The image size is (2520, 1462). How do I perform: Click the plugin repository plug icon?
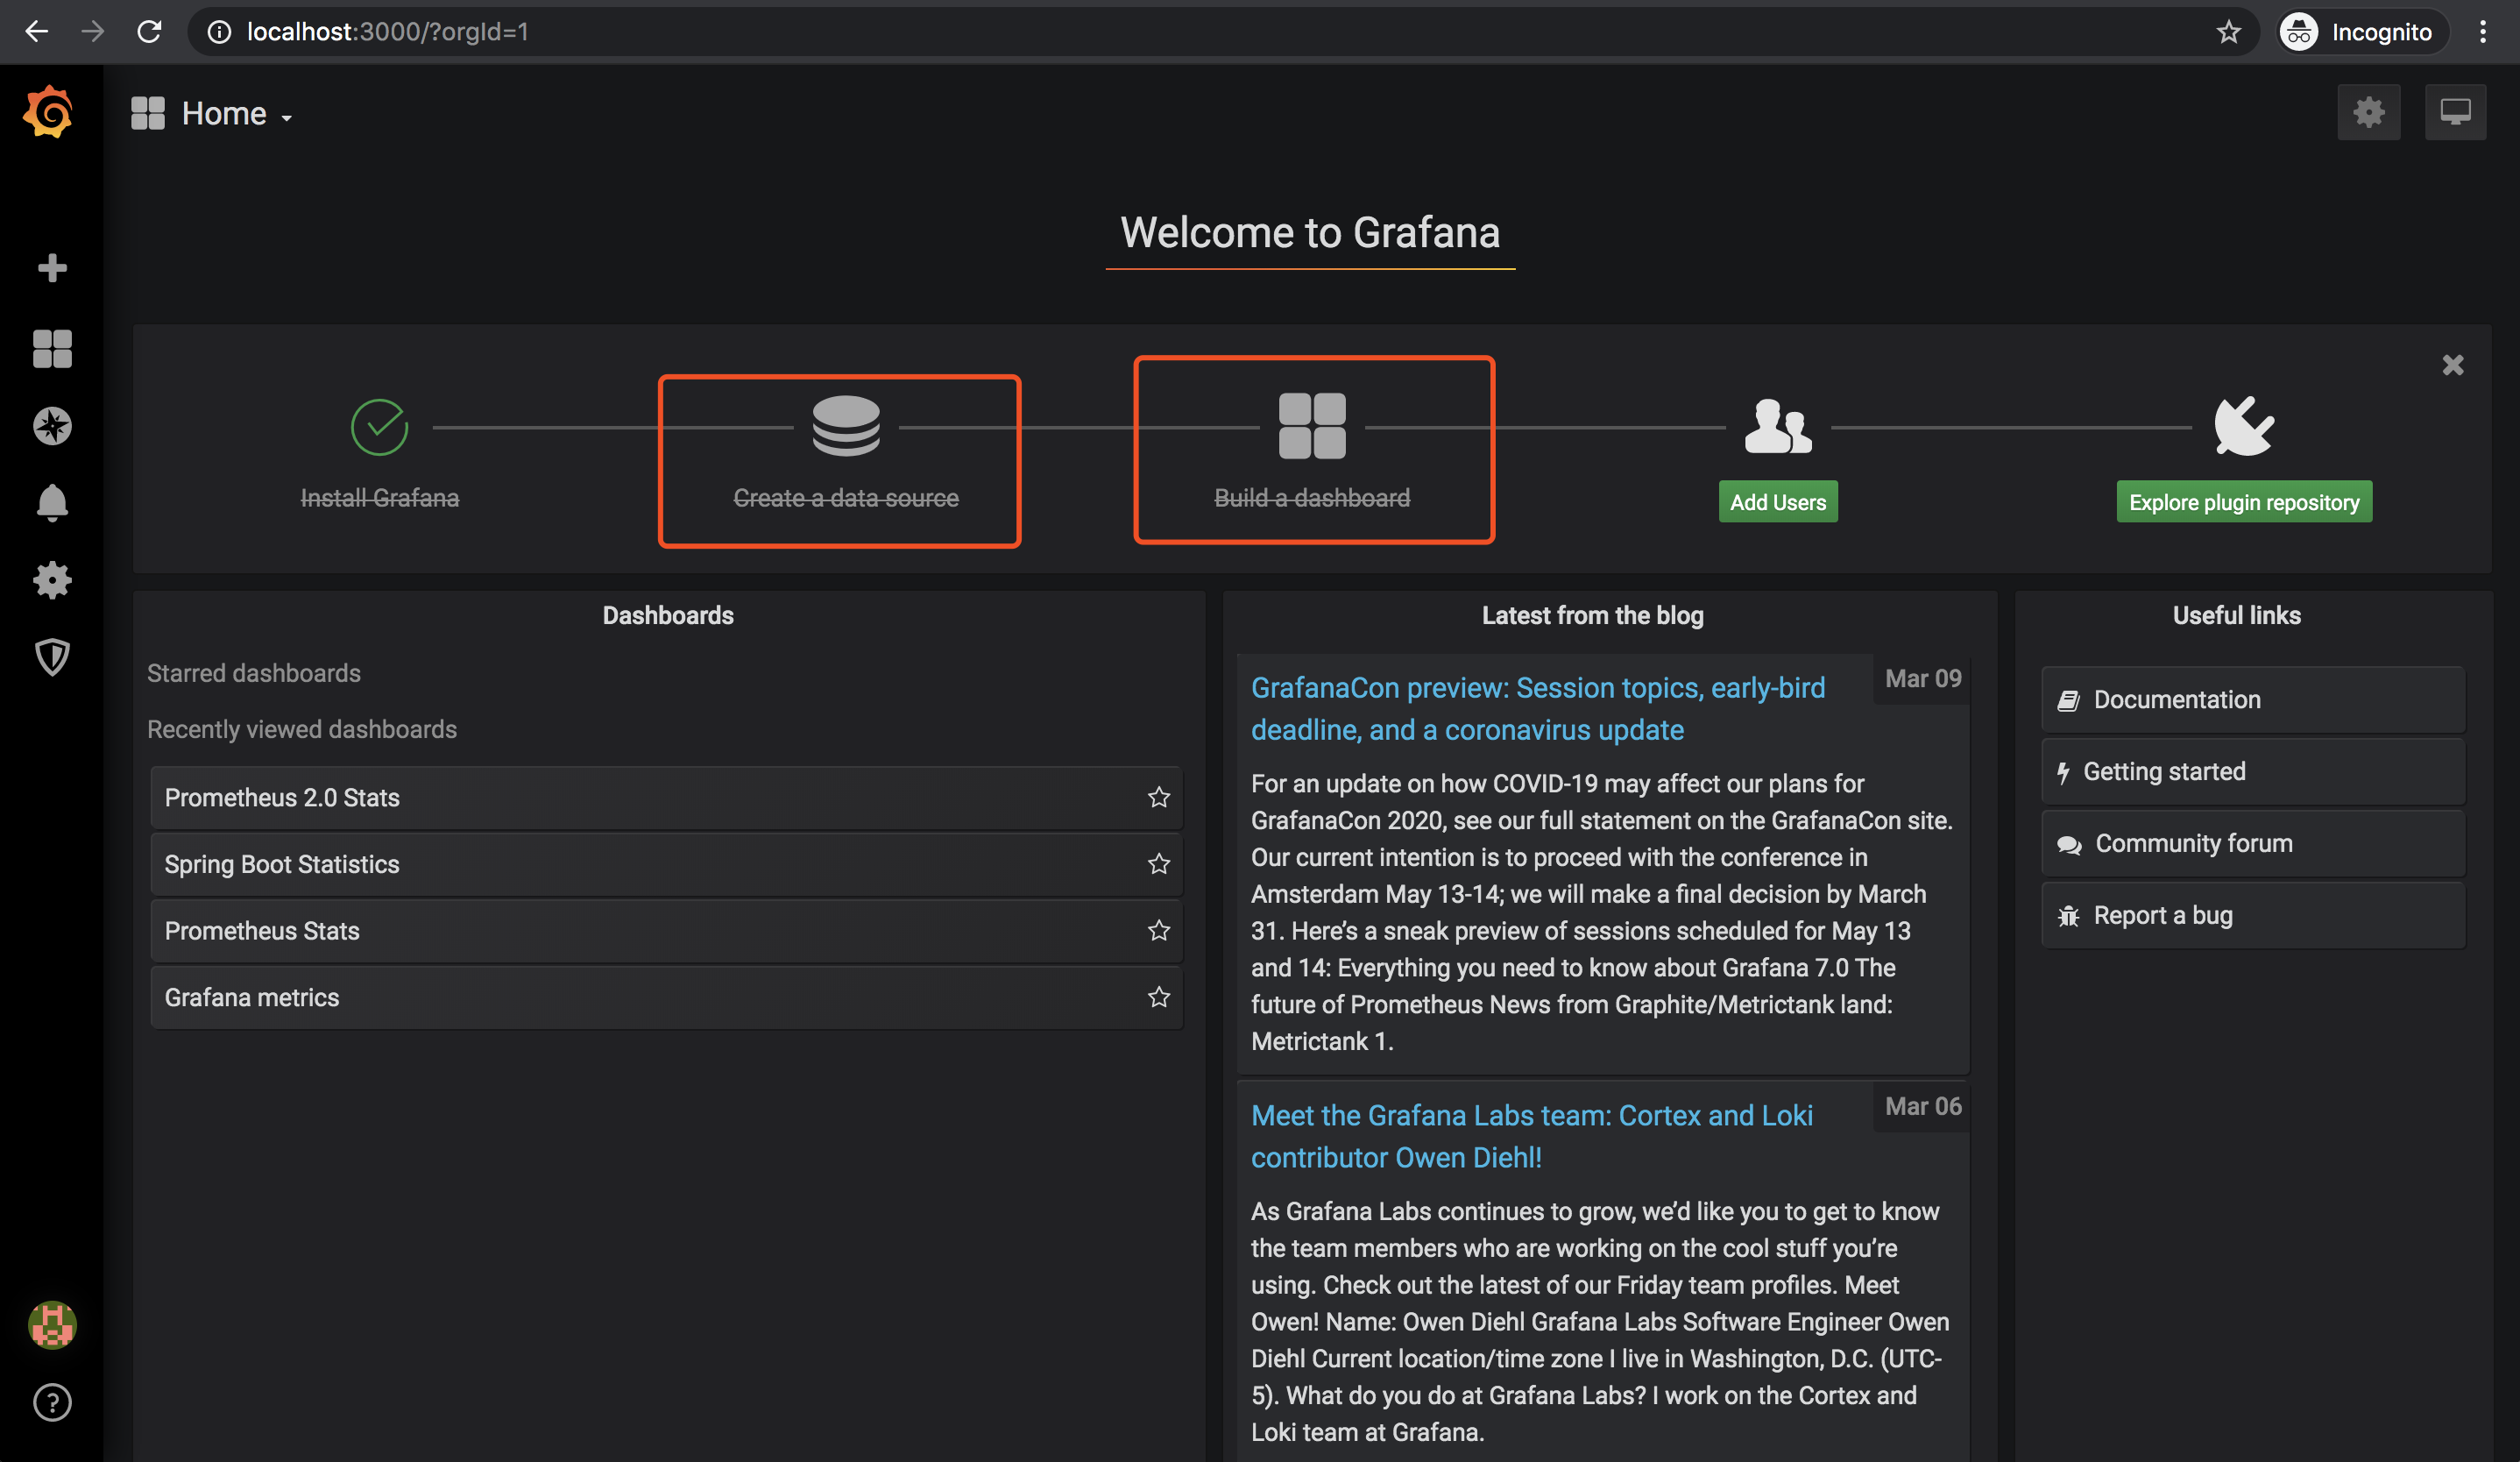[x=2244, y=426]
